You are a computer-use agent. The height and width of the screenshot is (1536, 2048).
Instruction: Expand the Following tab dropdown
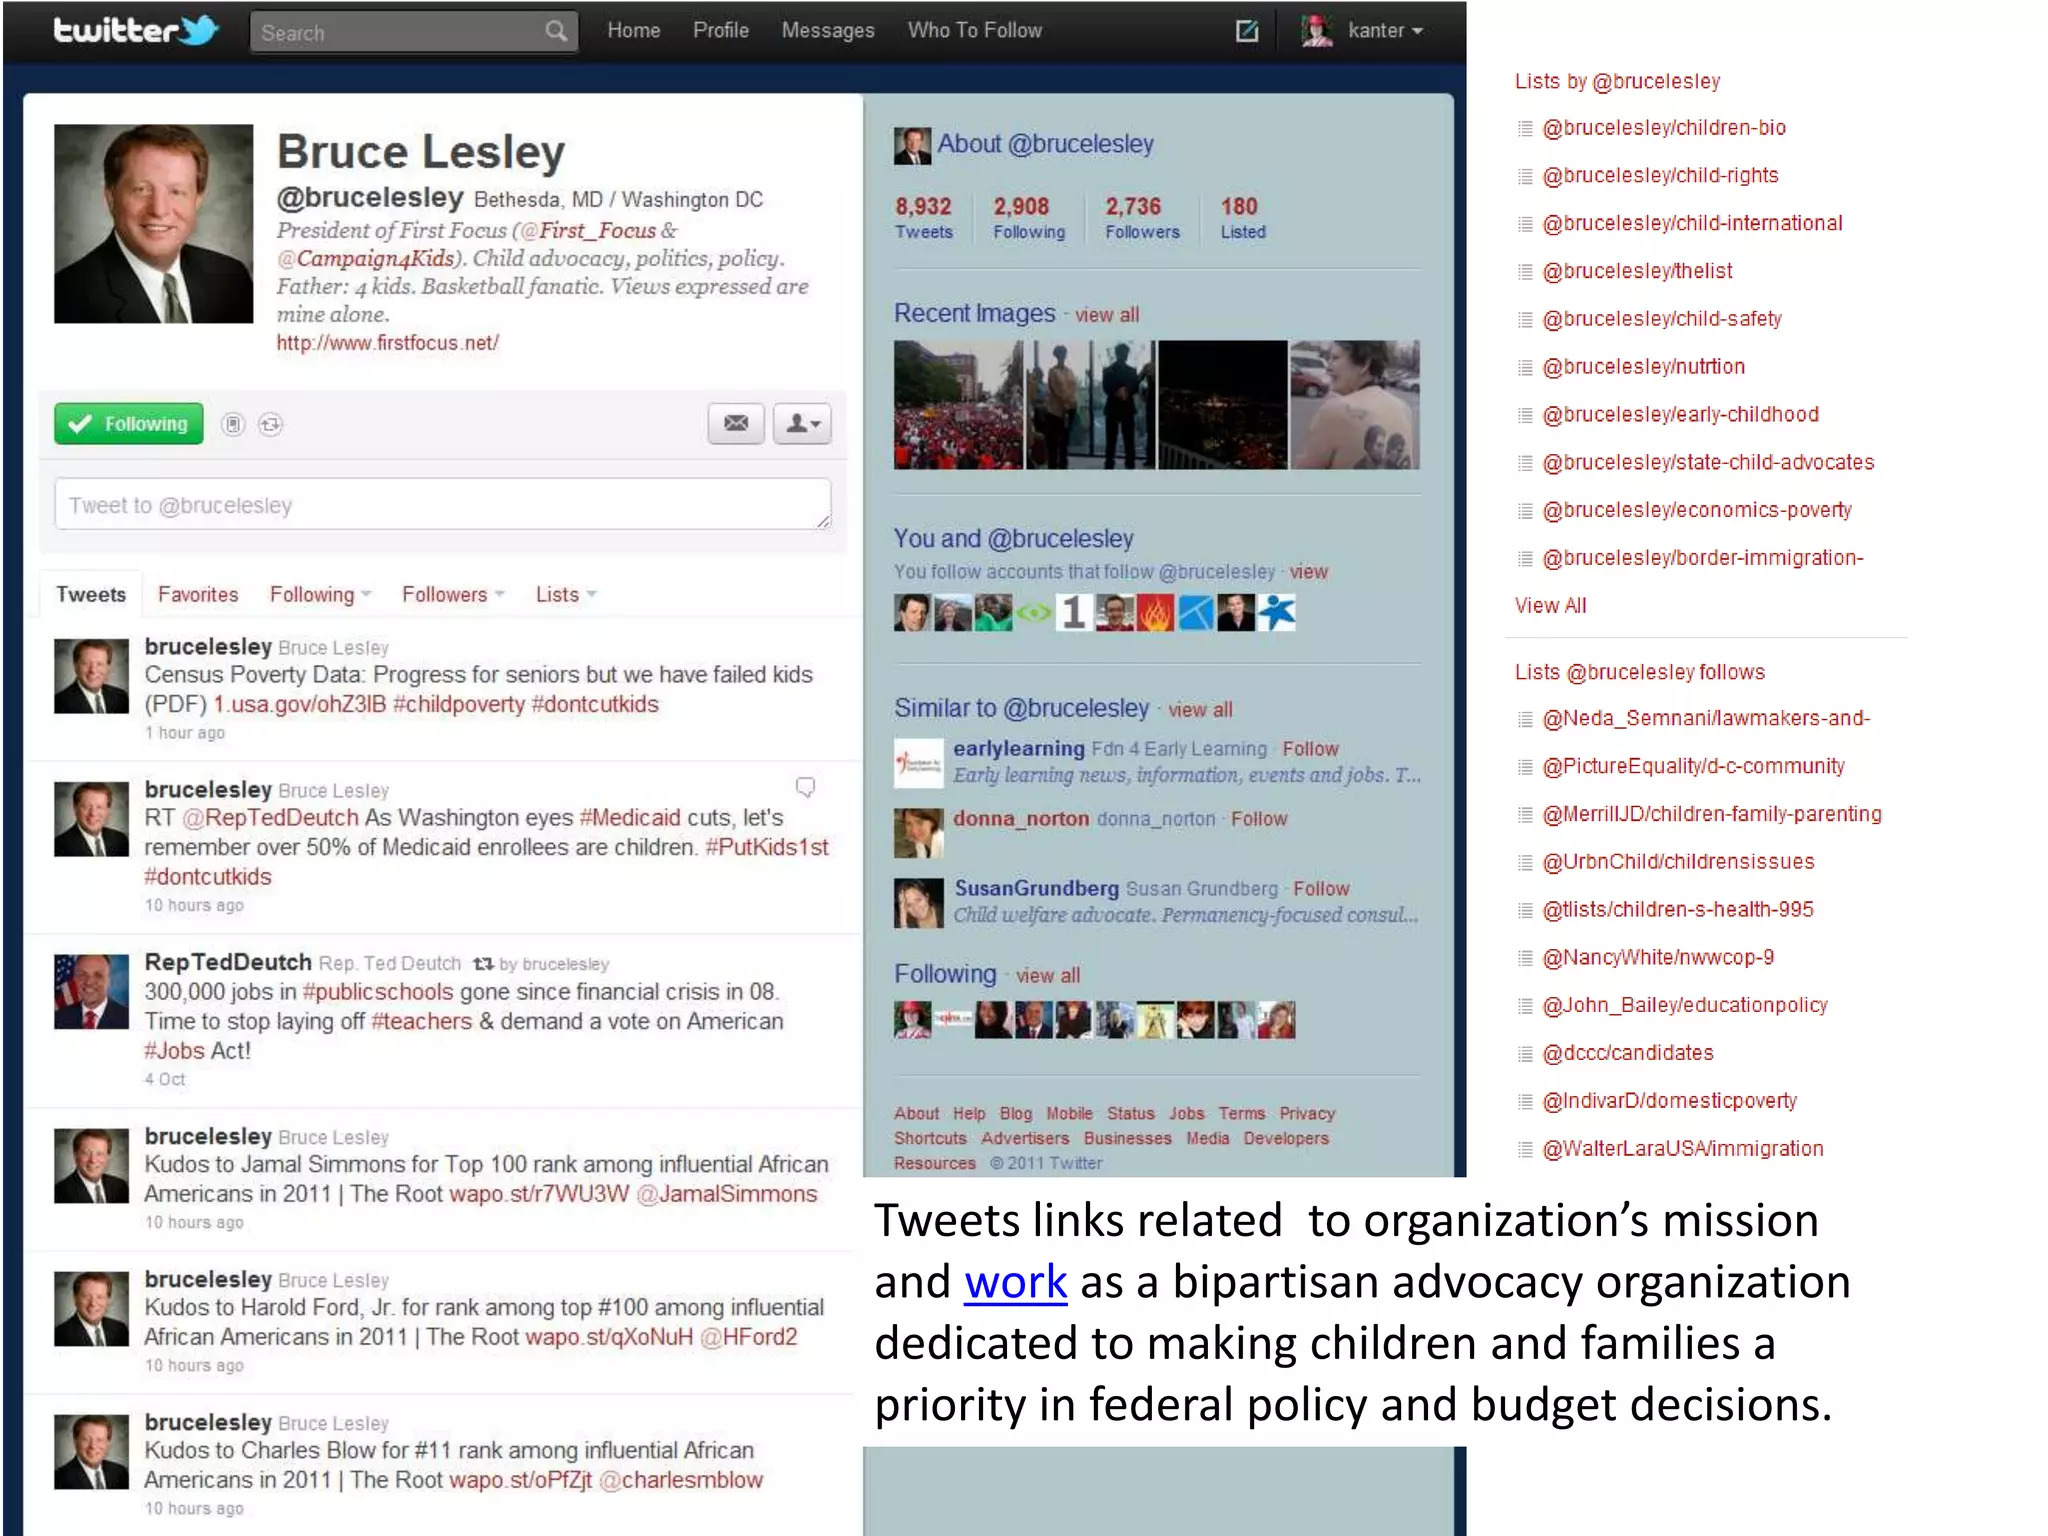(320, 594)
